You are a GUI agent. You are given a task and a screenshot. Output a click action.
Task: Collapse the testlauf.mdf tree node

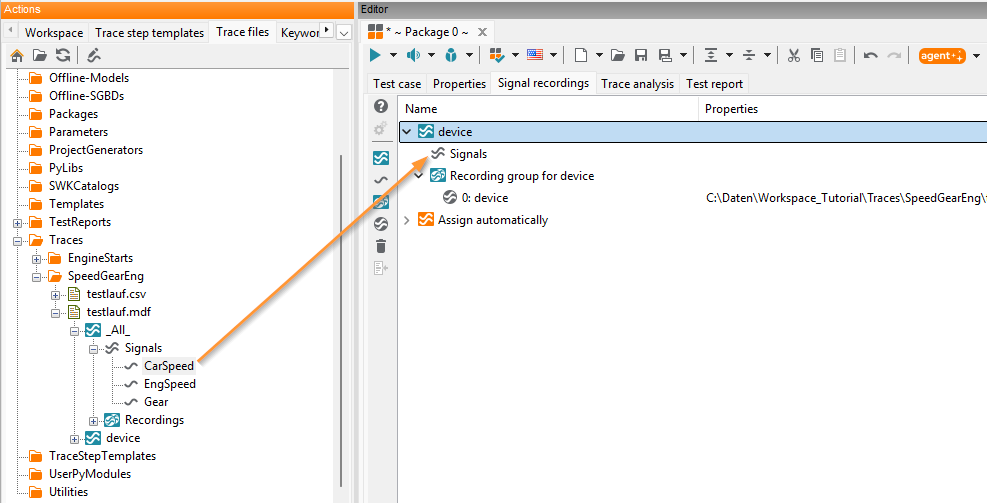(55, 313)
